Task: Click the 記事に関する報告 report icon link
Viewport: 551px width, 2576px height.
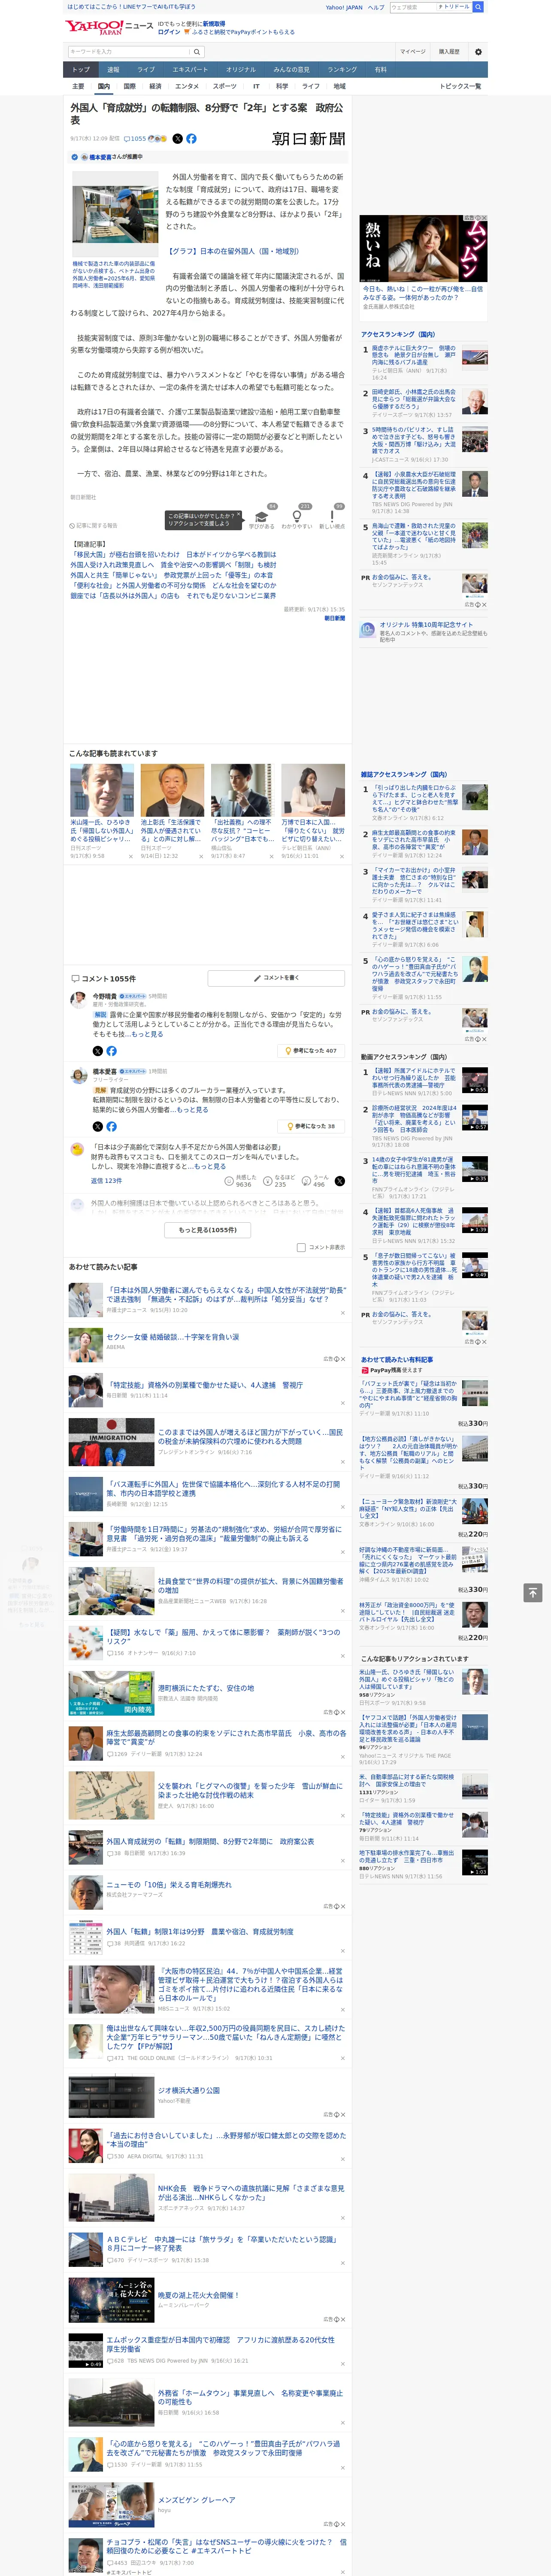Action: pos(95,525)
